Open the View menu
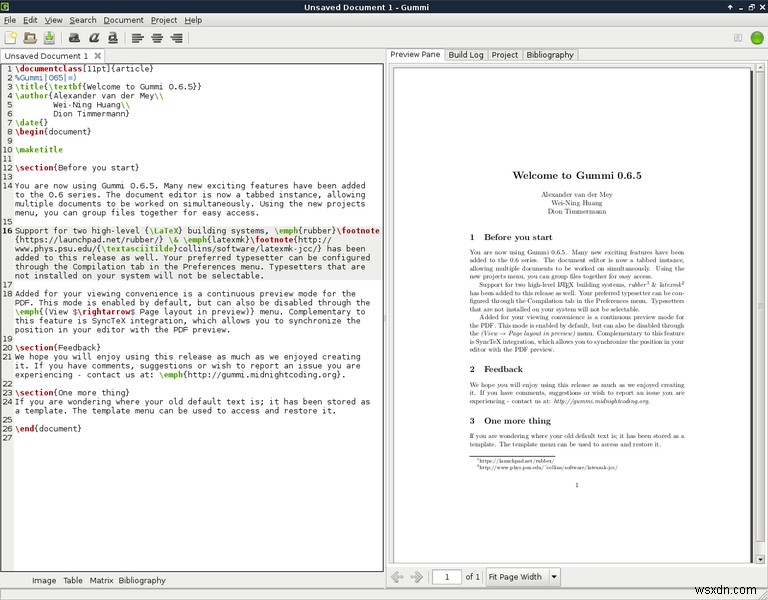The width and height of the screenshot is (768, 600). [53, 20]
